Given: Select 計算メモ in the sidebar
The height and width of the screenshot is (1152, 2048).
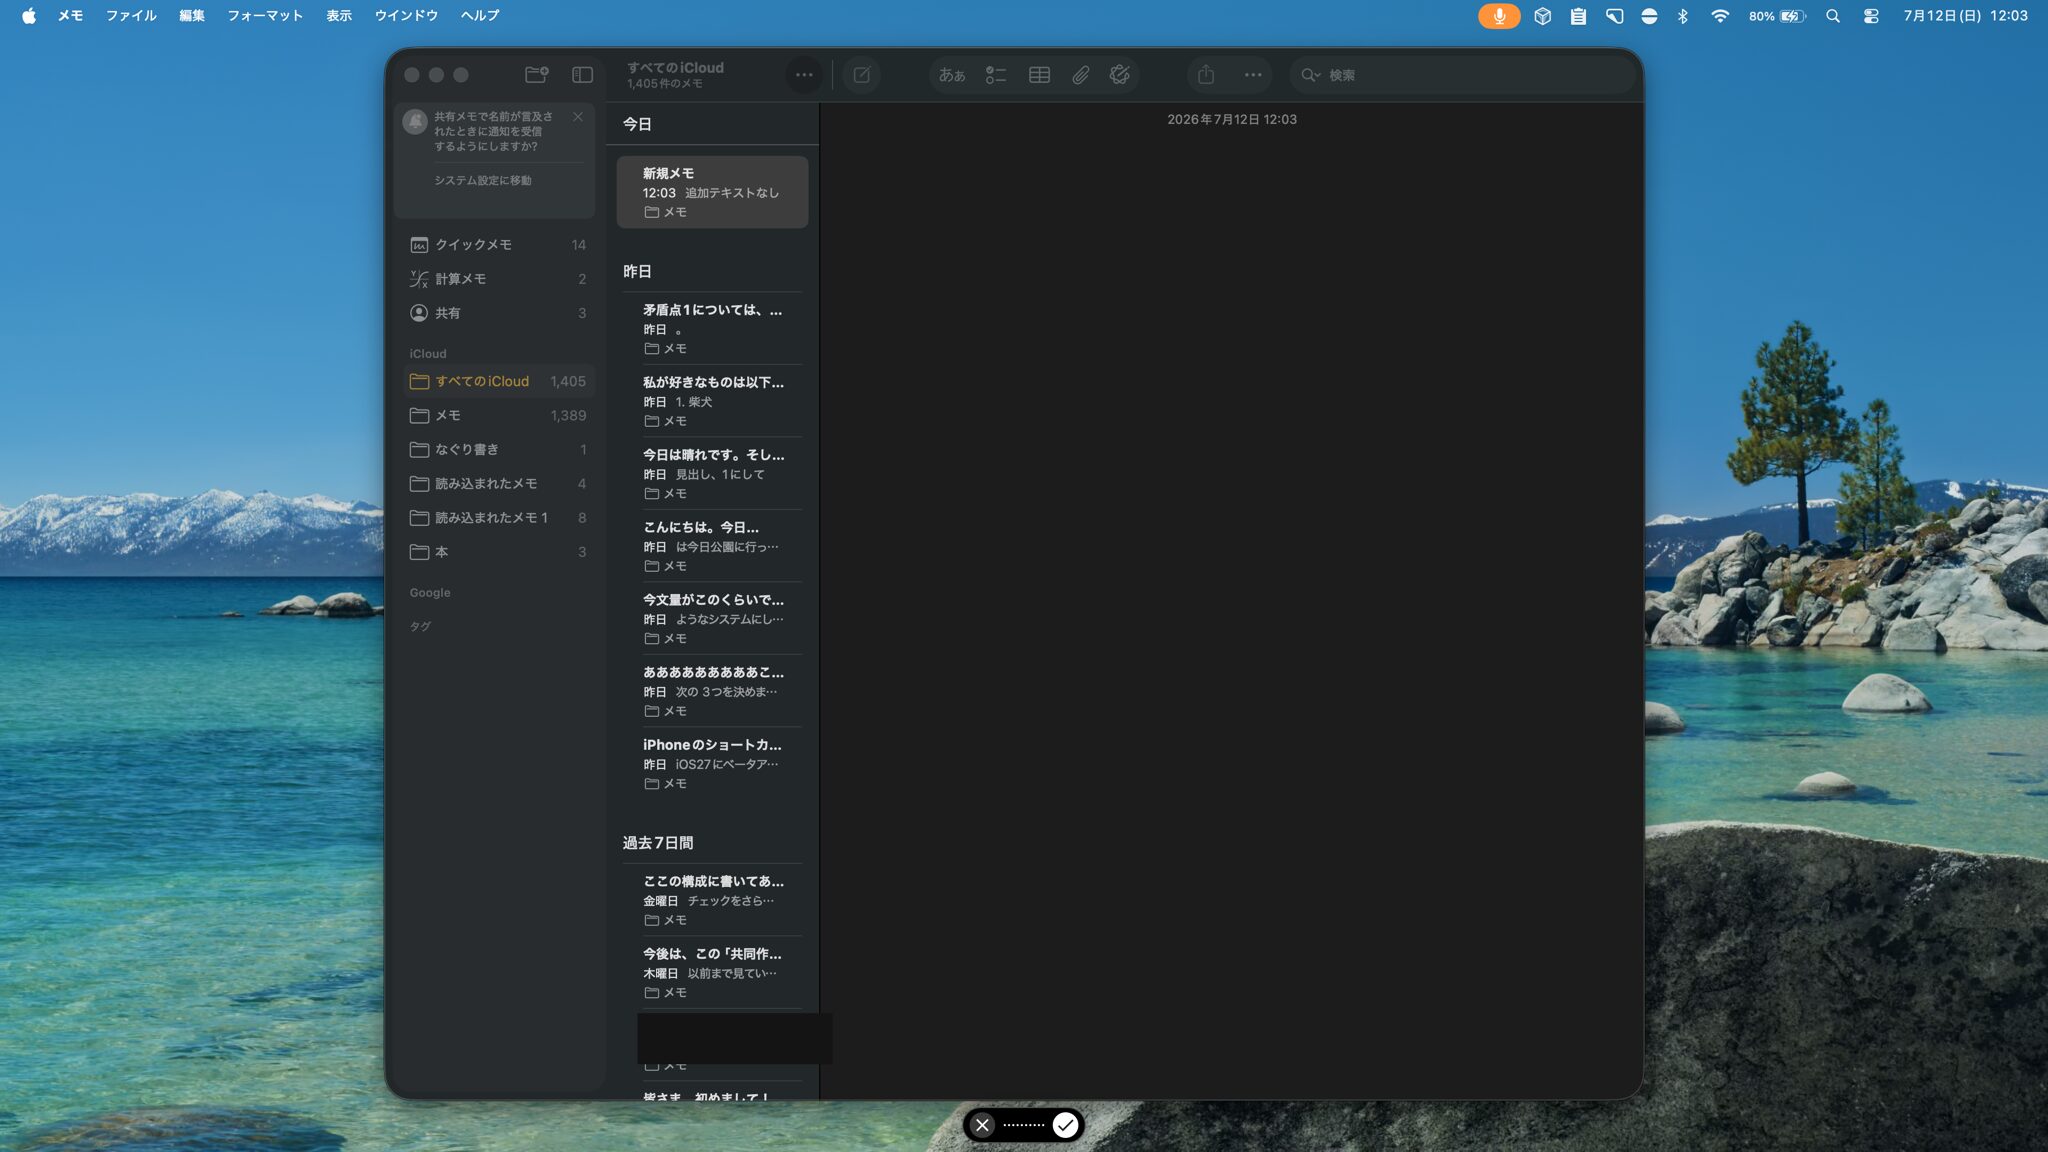Looking at the screenshot, I should tap(498, 279).
